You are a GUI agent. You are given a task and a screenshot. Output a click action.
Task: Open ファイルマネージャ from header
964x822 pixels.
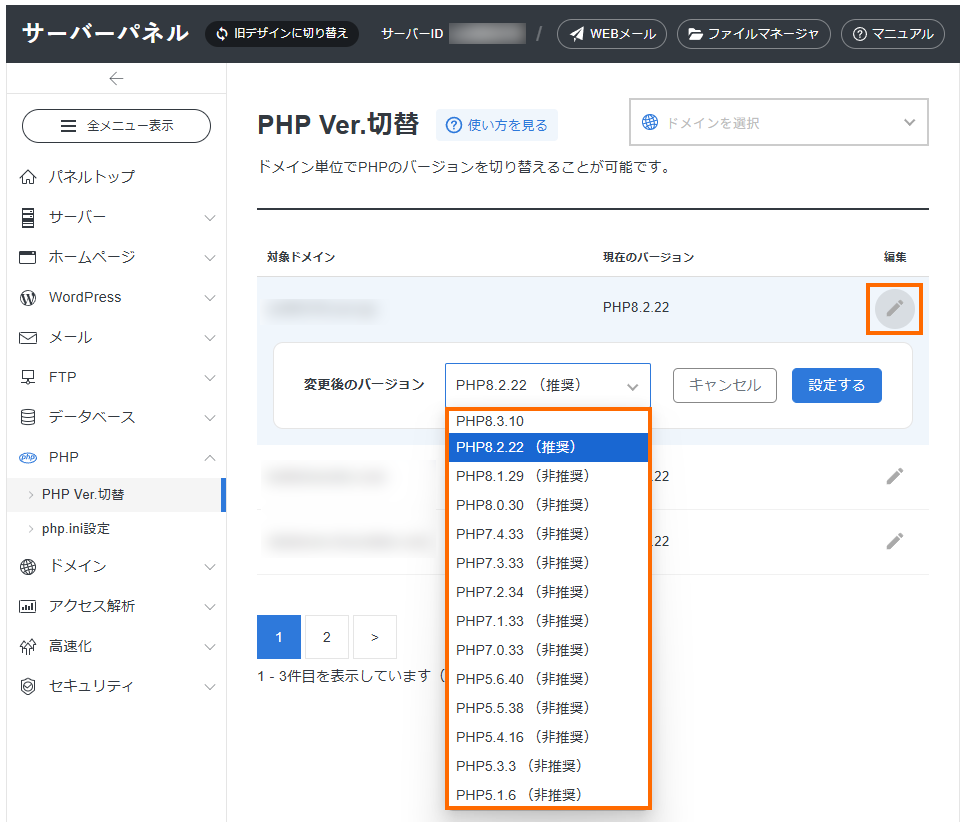pos(754,34)
